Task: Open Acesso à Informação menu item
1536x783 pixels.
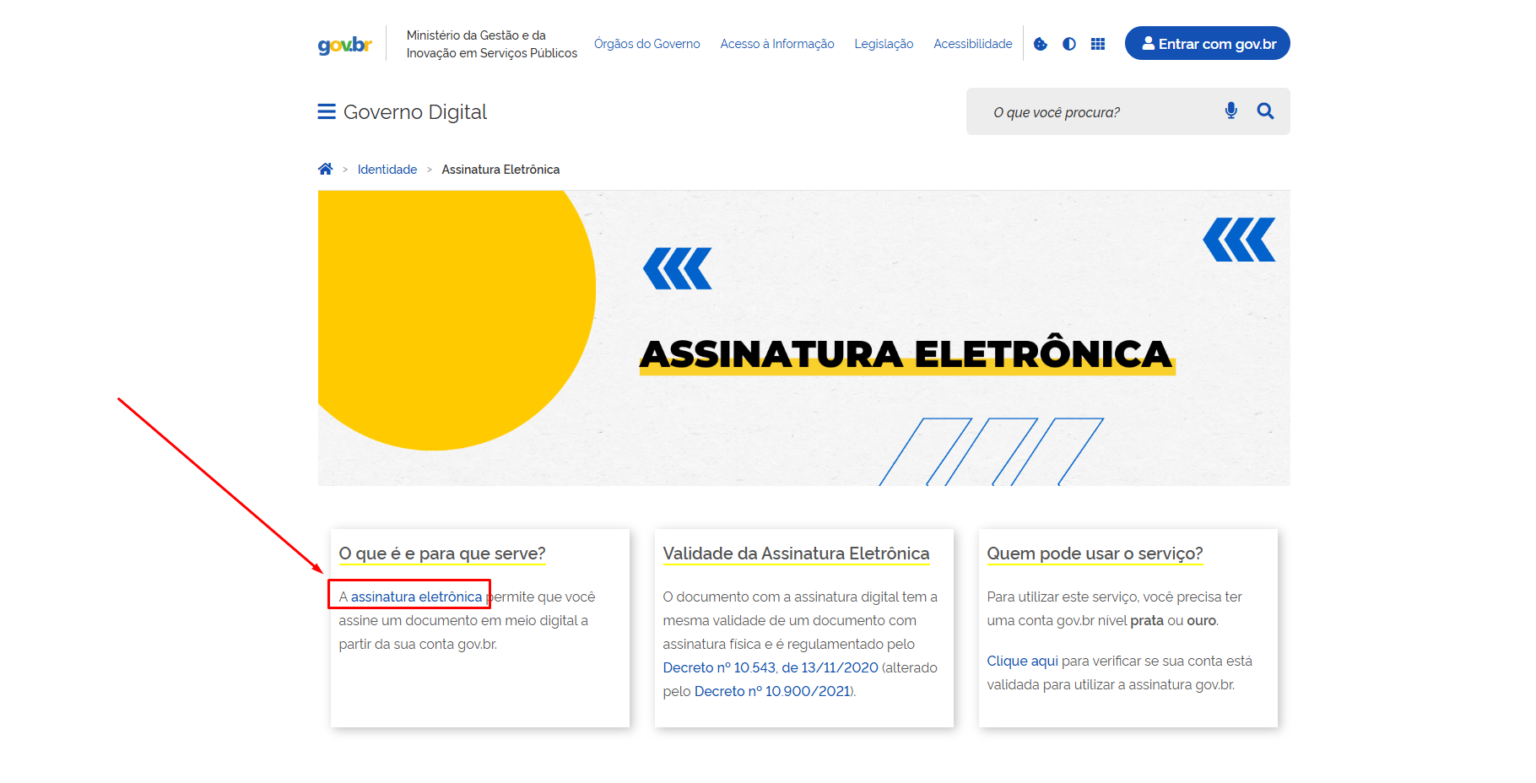Action: (777, 44)
